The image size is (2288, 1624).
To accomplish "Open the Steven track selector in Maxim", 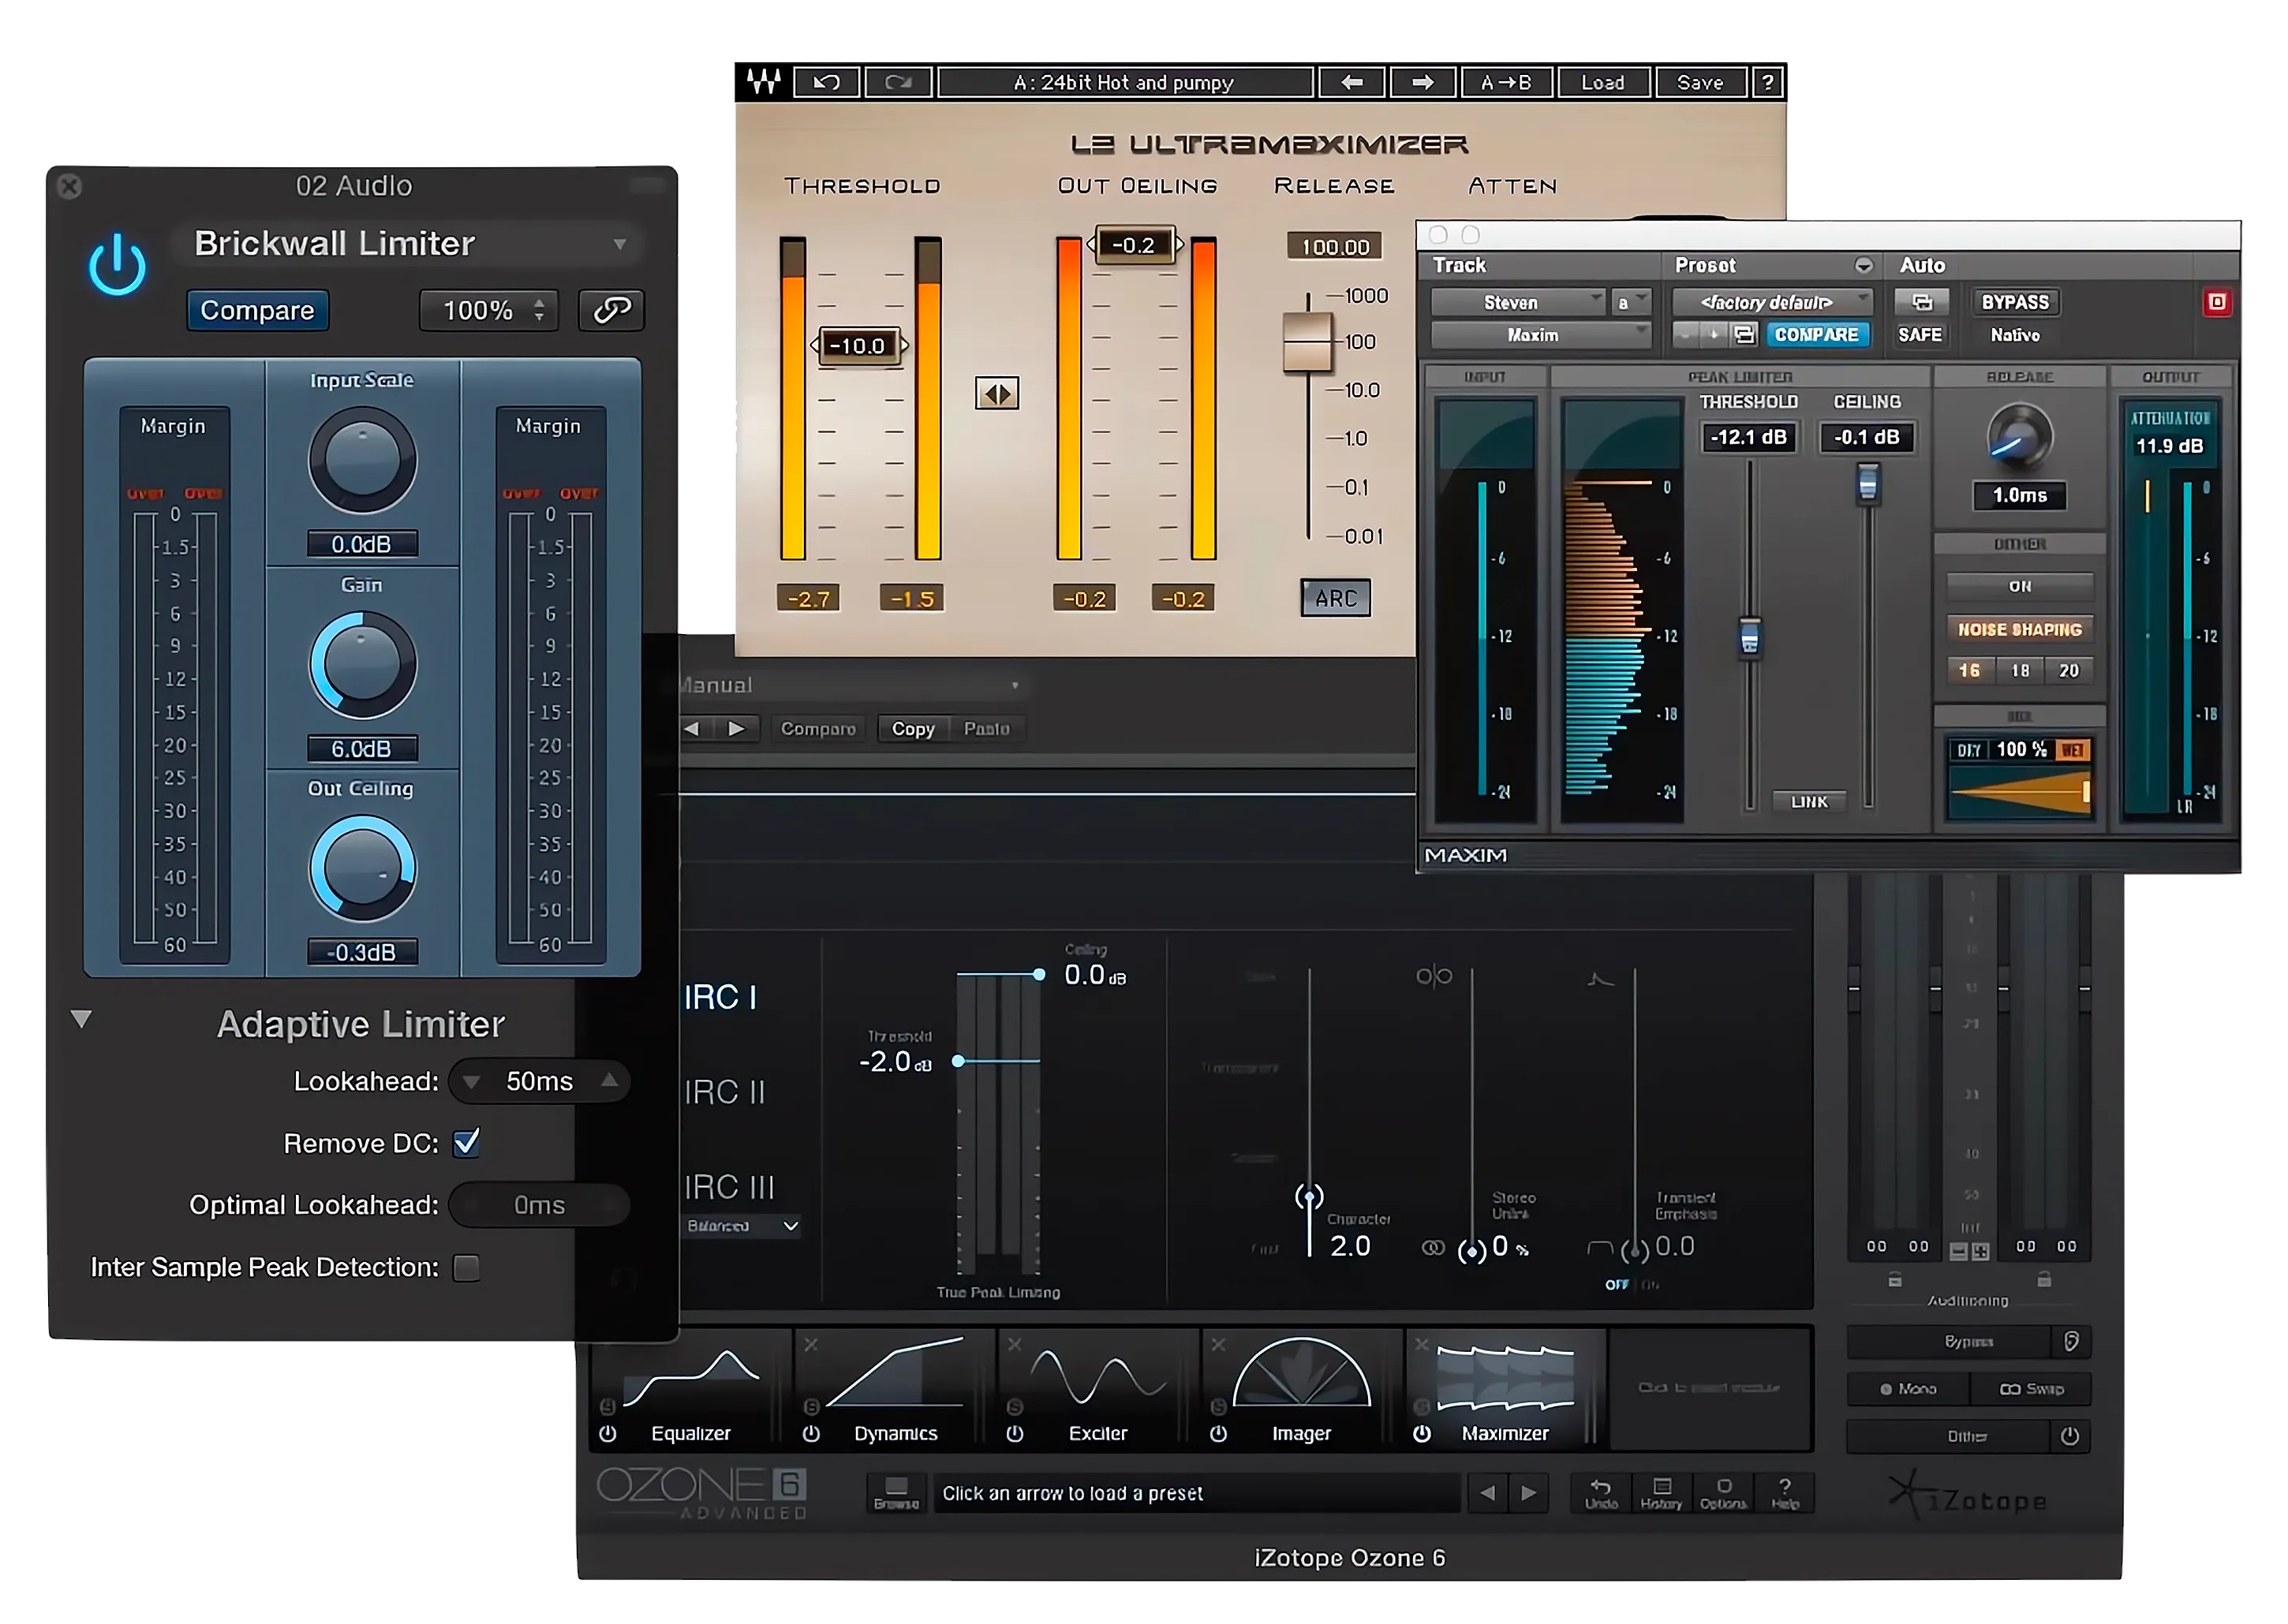I will point(1517,302).
